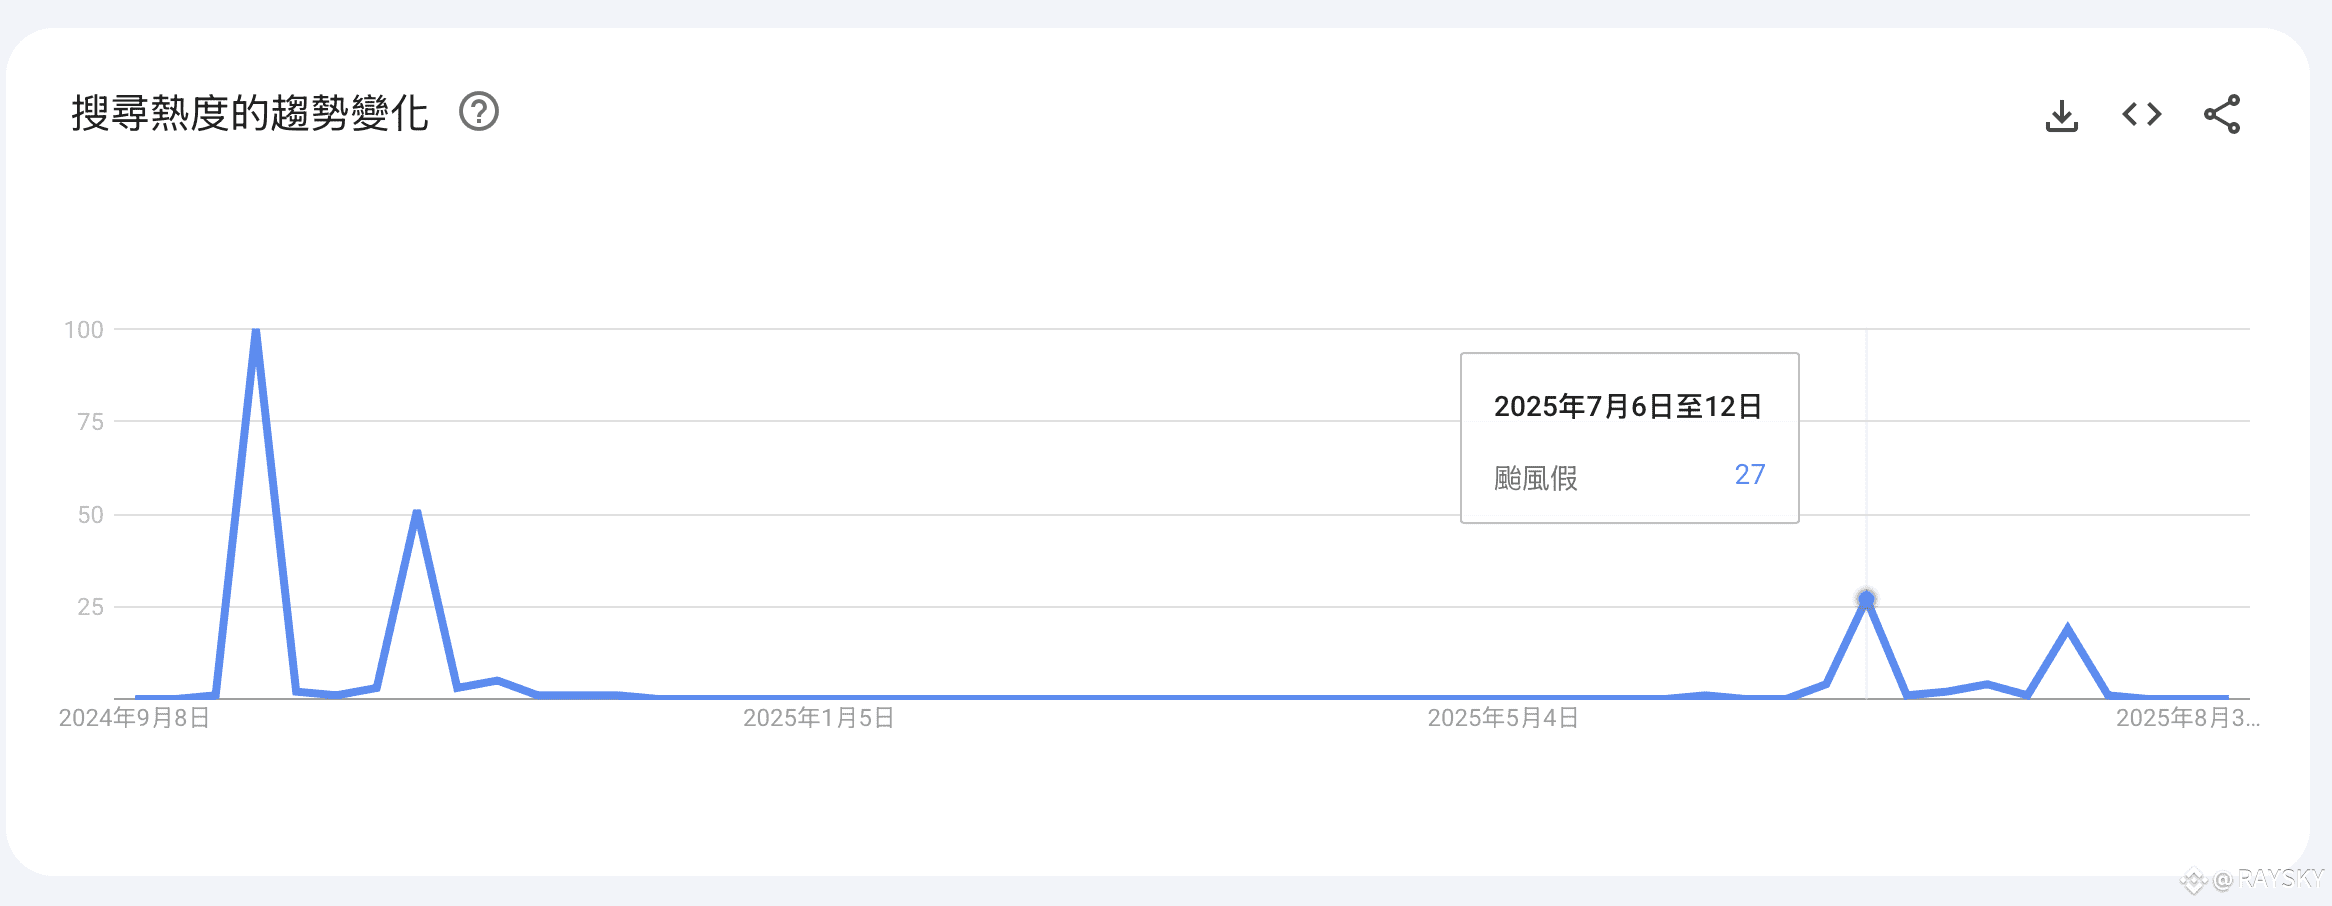Click the 100 value on the y-axis

coord(84,330)
